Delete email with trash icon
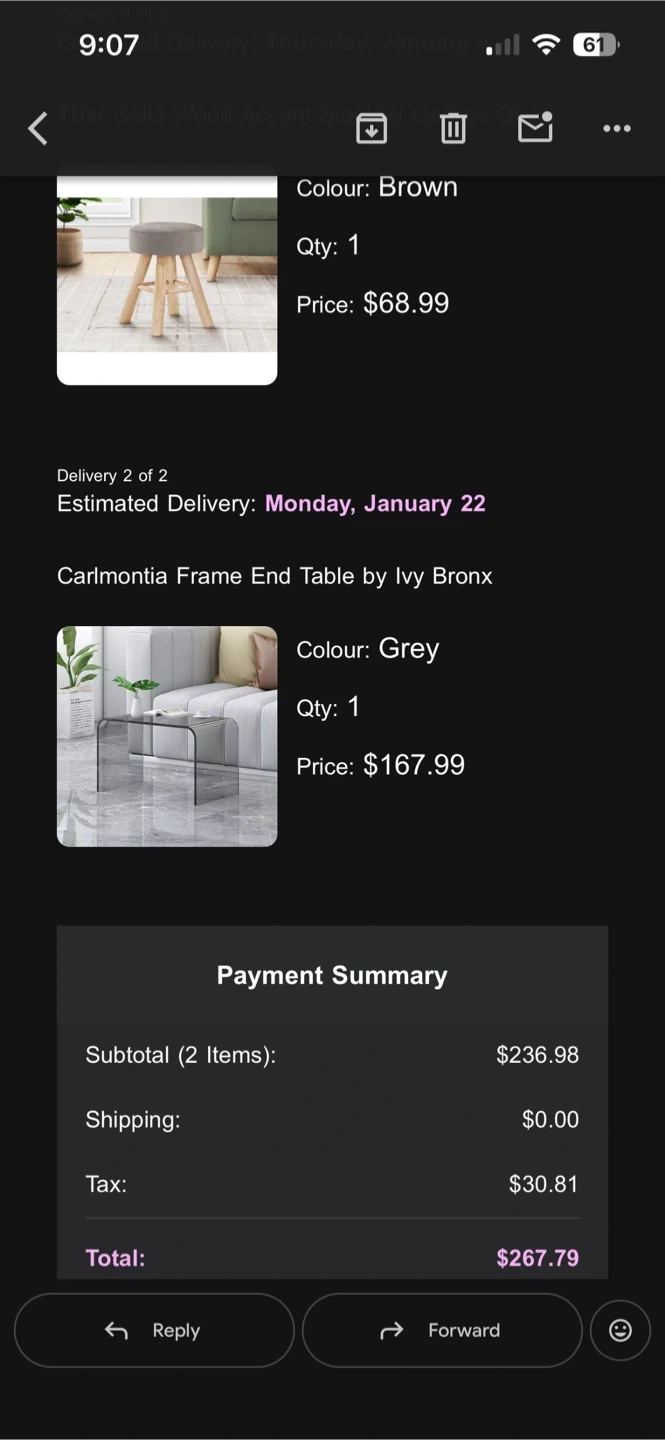Image resolution: width=665 pixels, height=1440 pixels. click(x=453, y=128)
